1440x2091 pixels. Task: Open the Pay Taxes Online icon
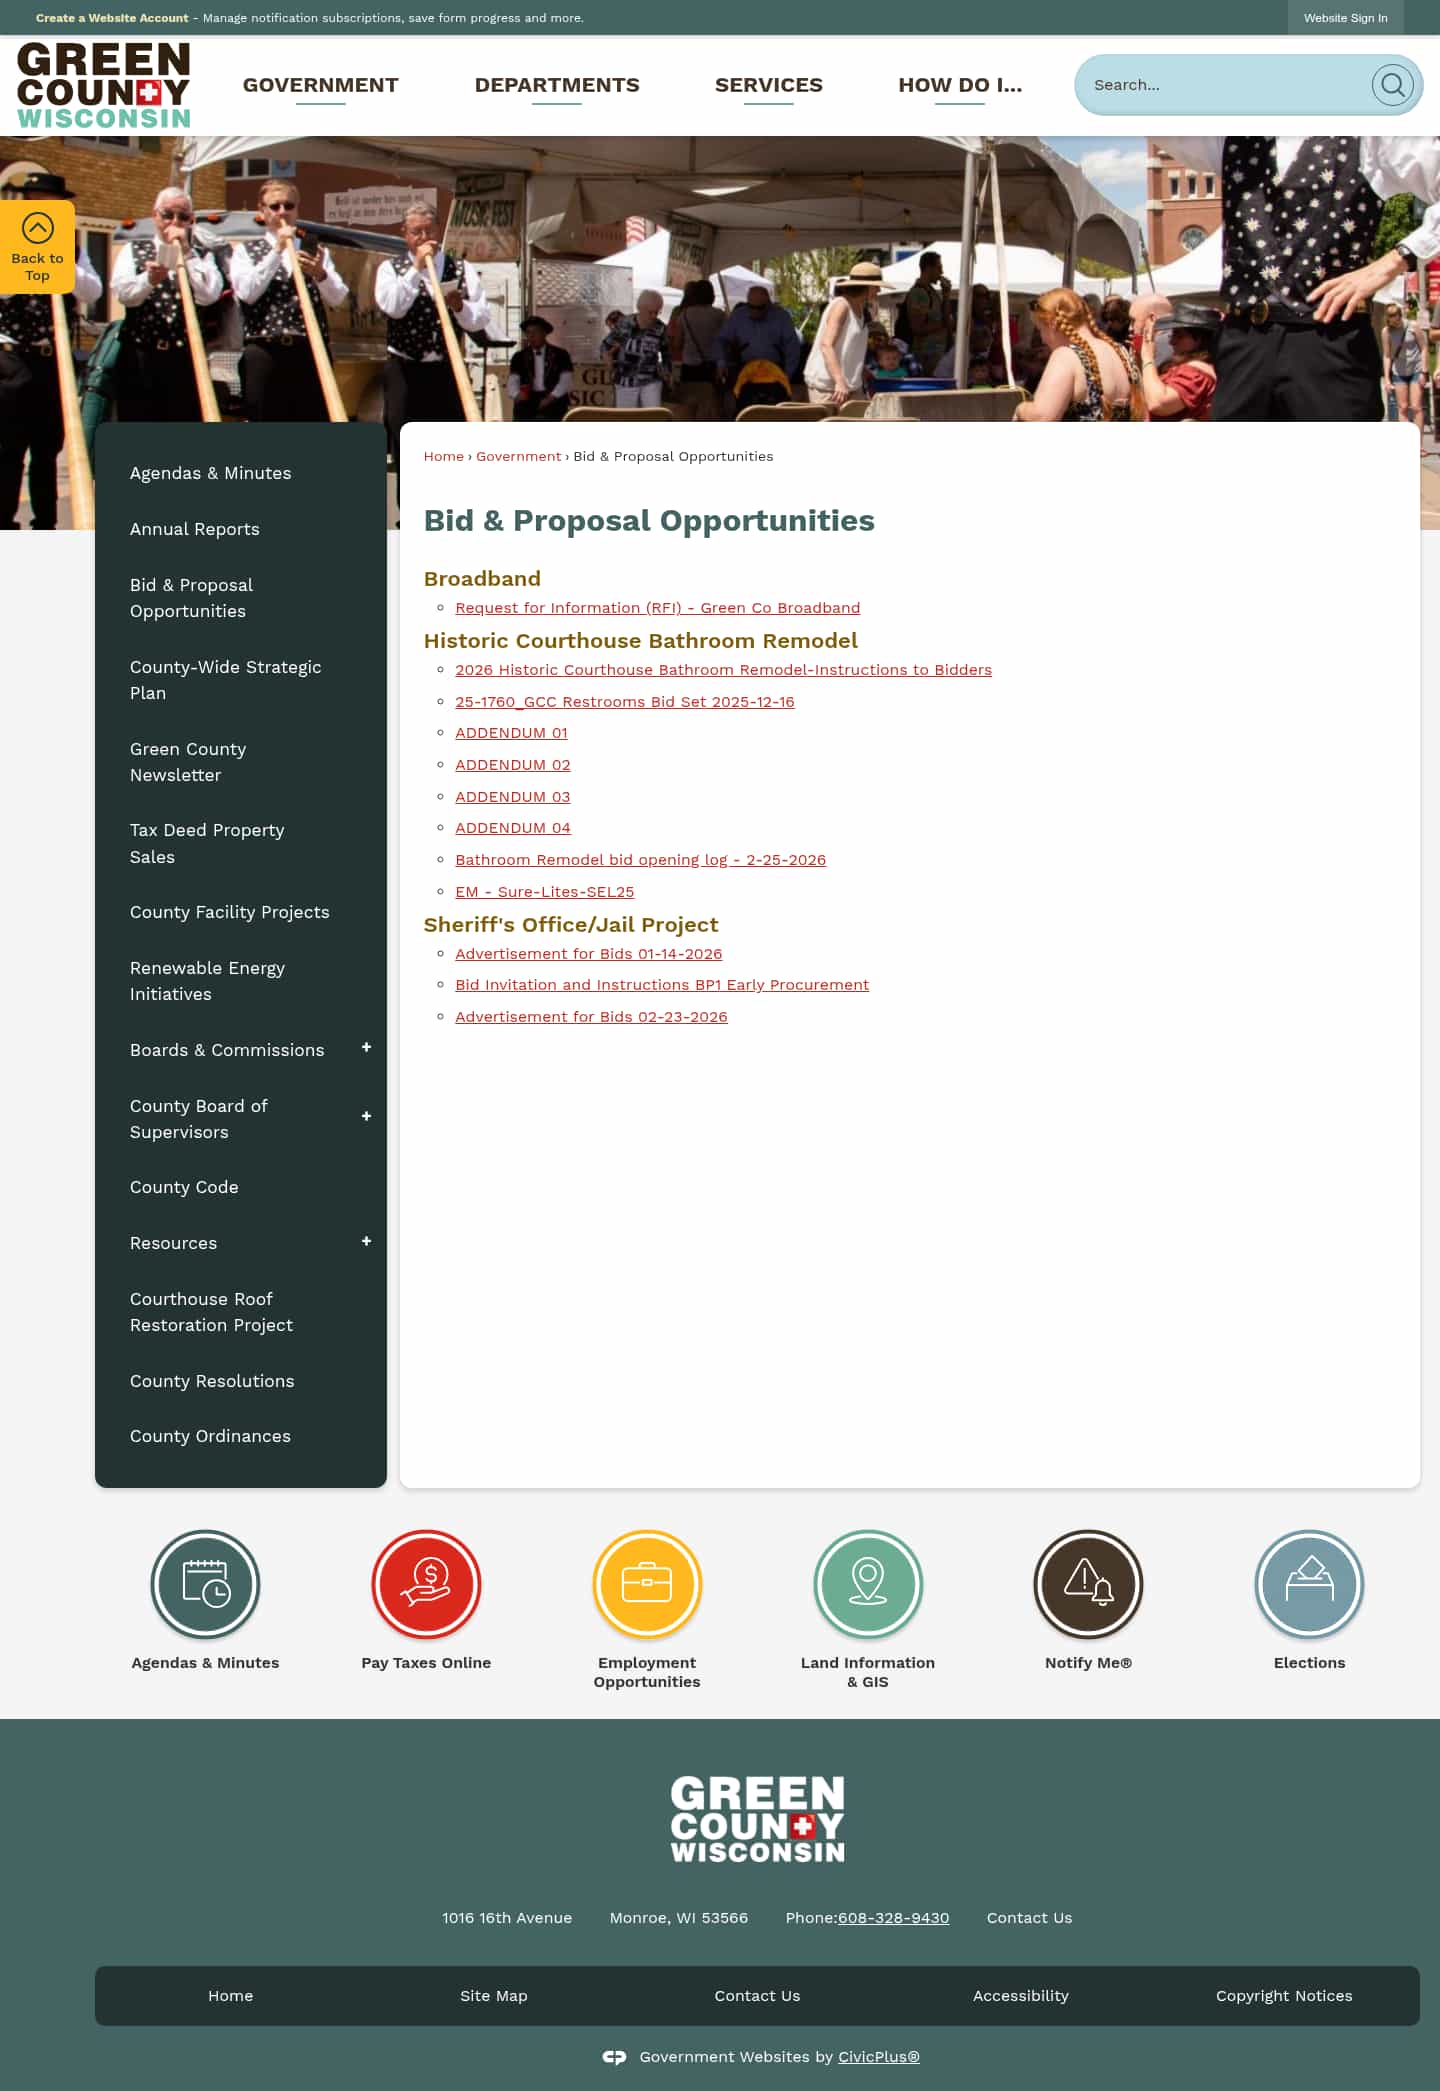[426, 1585]
